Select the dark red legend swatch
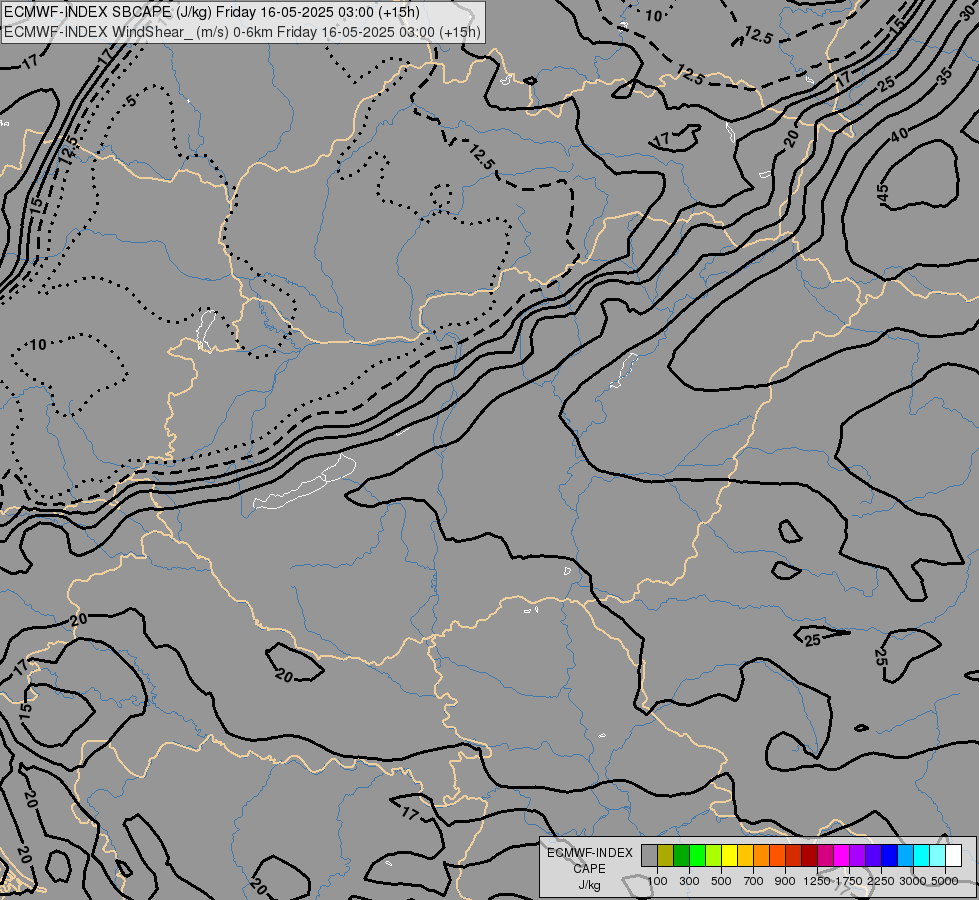This screenshot has height=900, width=979. pos(809,855)
